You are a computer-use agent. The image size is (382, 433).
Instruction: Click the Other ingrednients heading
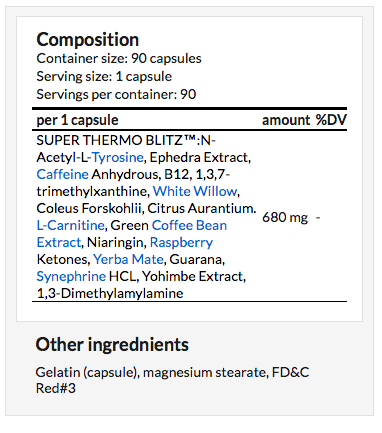tap(112, 344)
